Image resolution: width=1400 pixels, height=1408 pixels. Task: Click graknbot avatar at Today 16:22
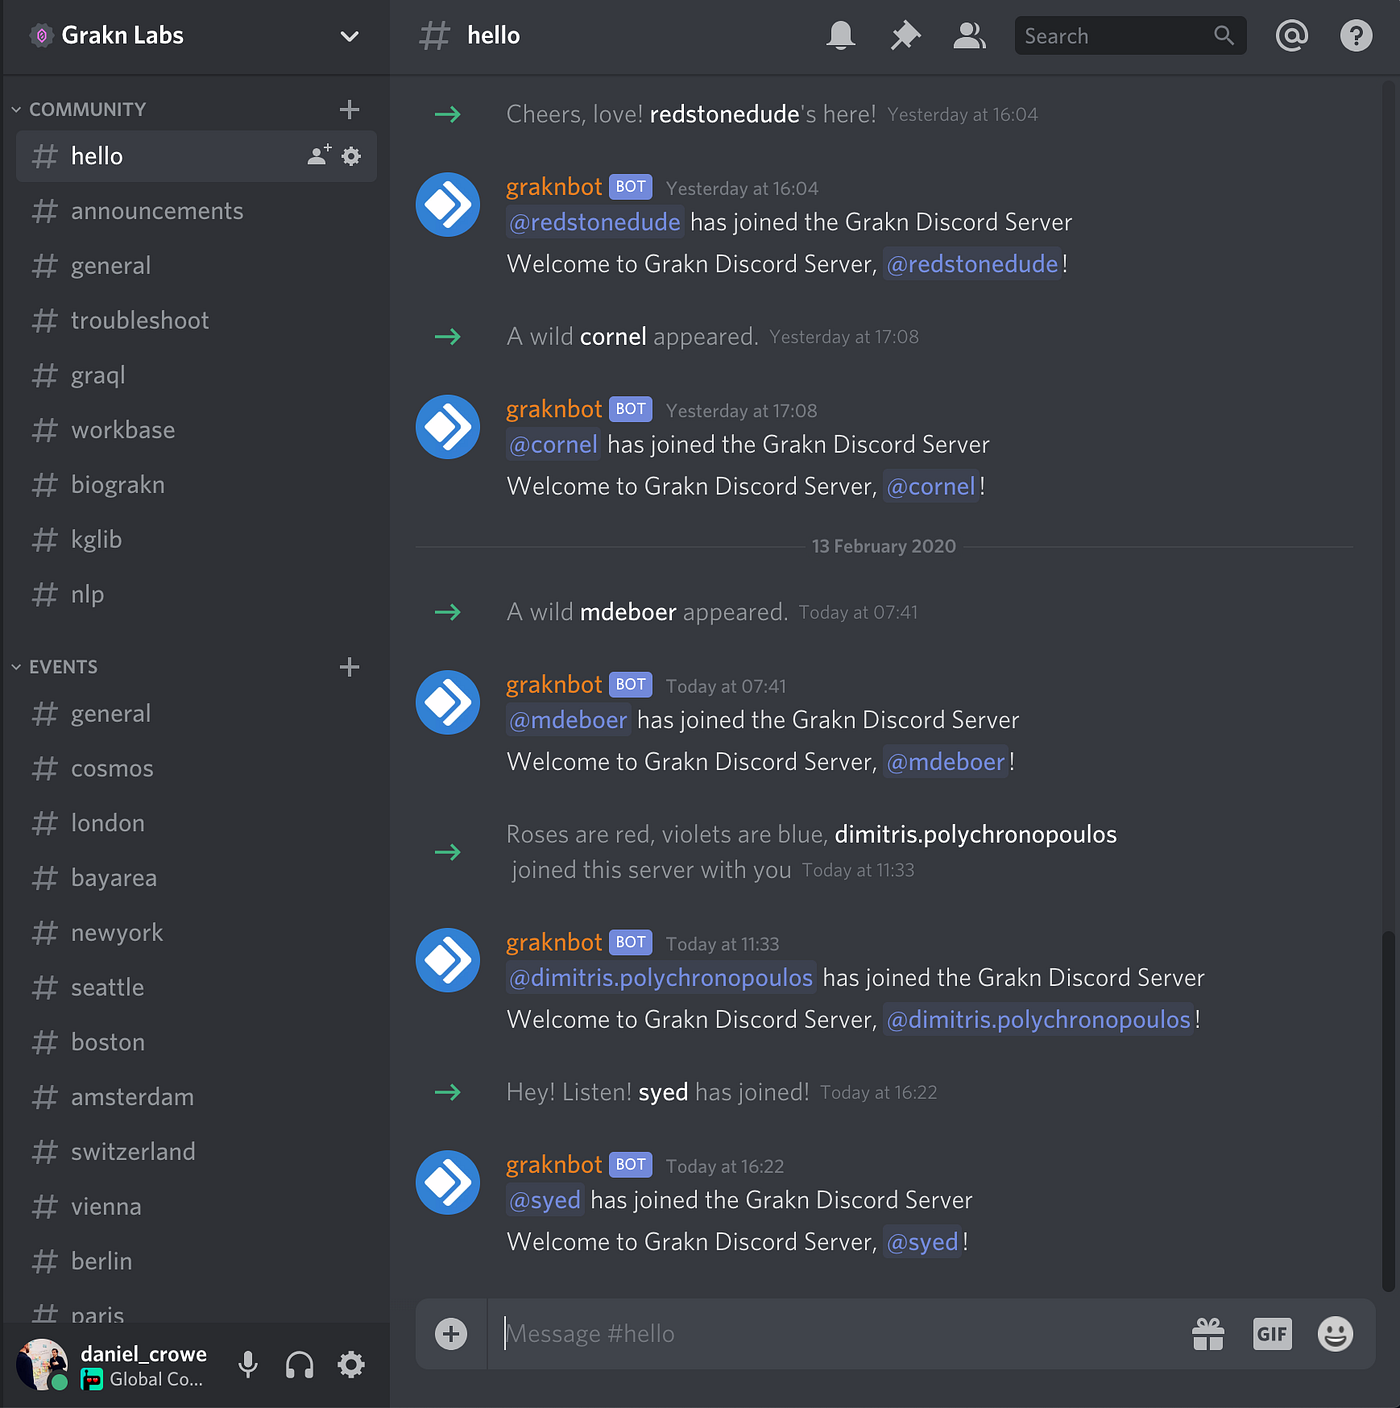(x=448, y=1182)
